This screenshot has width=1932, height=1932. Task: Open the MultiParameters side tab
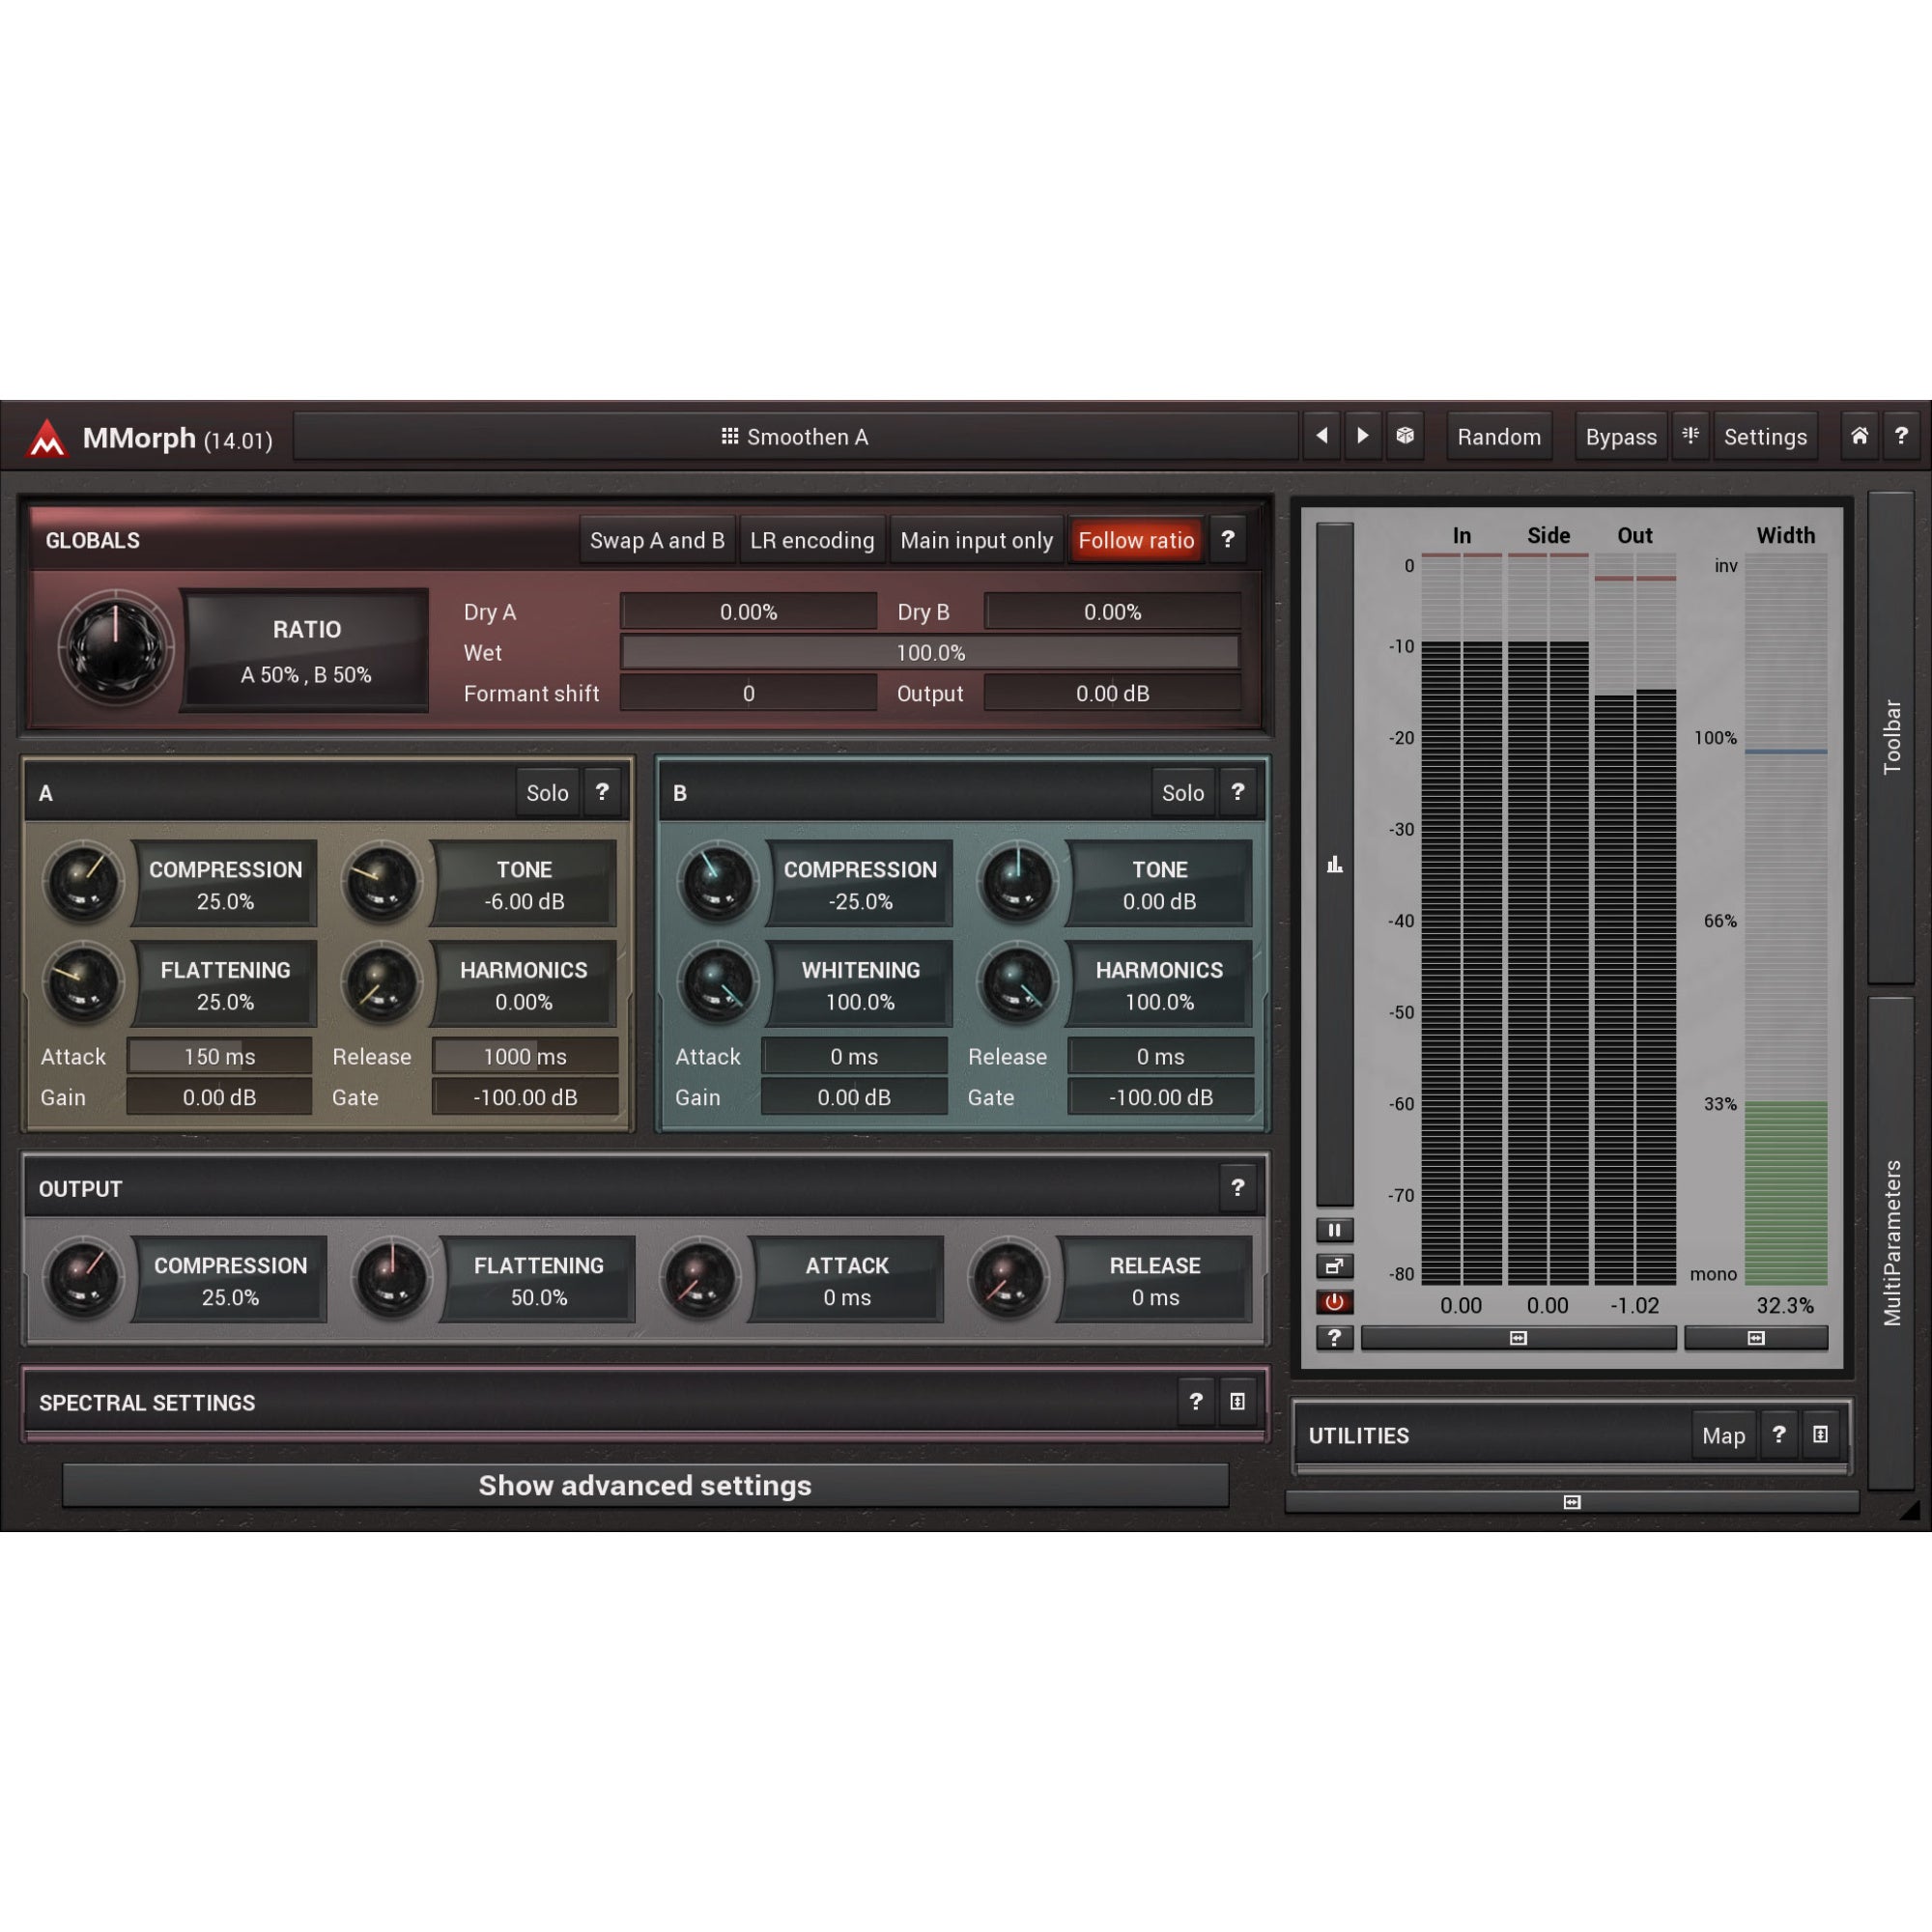[1891, 1243]
